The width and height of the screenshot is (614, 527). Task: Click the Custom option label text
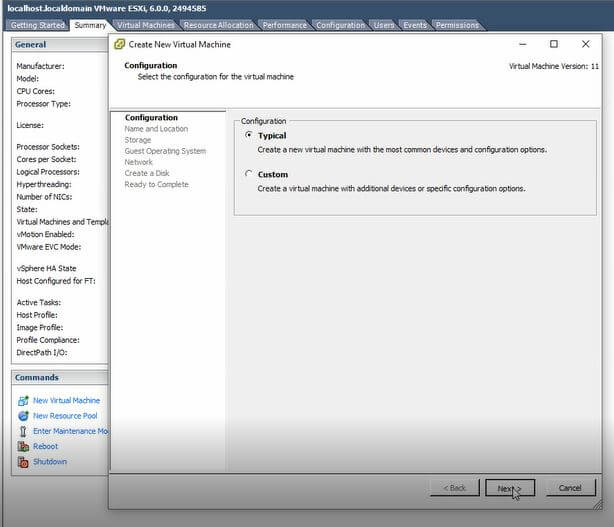(x=273, y=174)
